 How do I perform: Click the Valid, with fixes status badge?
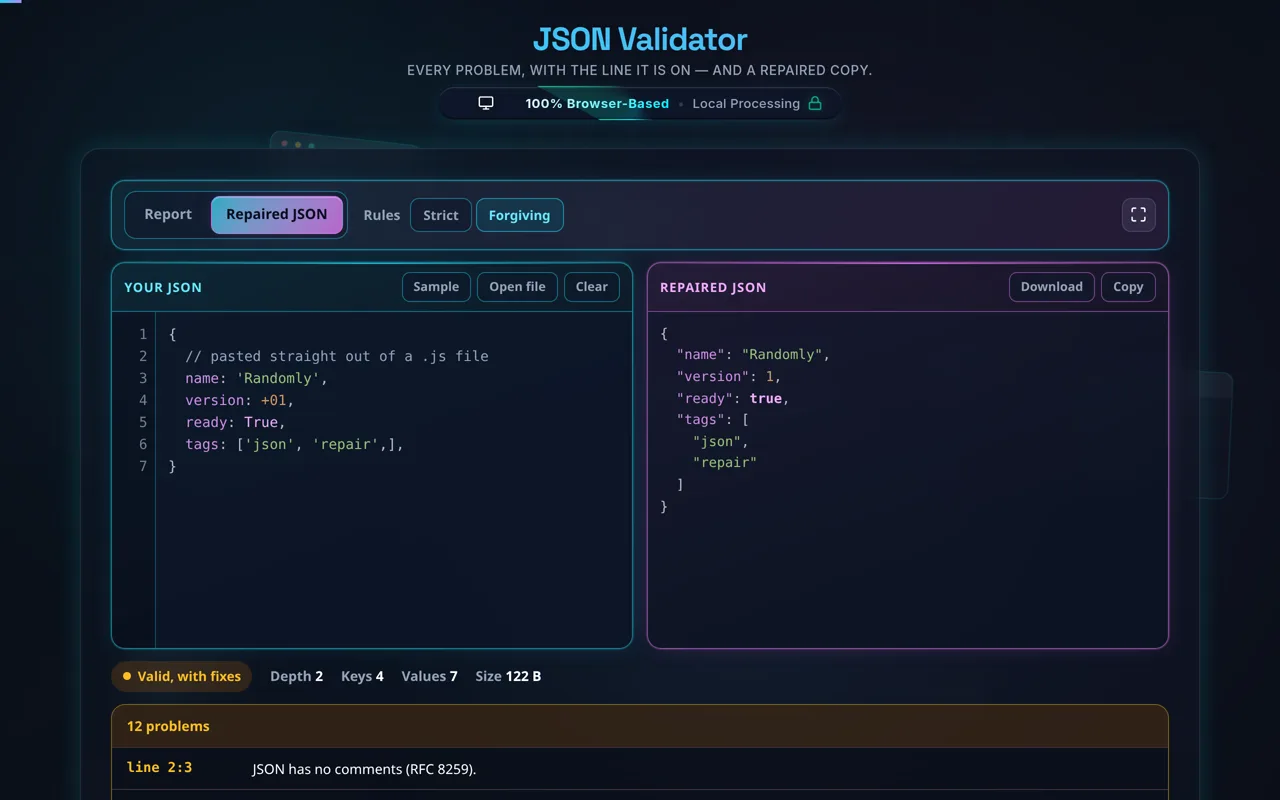click(181, 676)
